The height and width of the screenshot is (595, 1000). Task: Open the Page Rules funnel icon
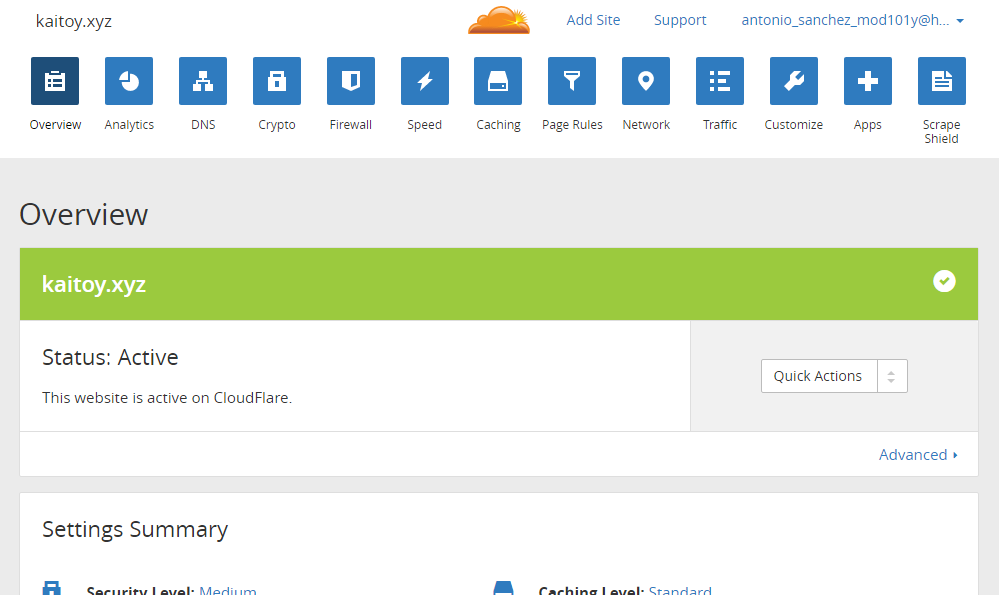click(572, 81)
